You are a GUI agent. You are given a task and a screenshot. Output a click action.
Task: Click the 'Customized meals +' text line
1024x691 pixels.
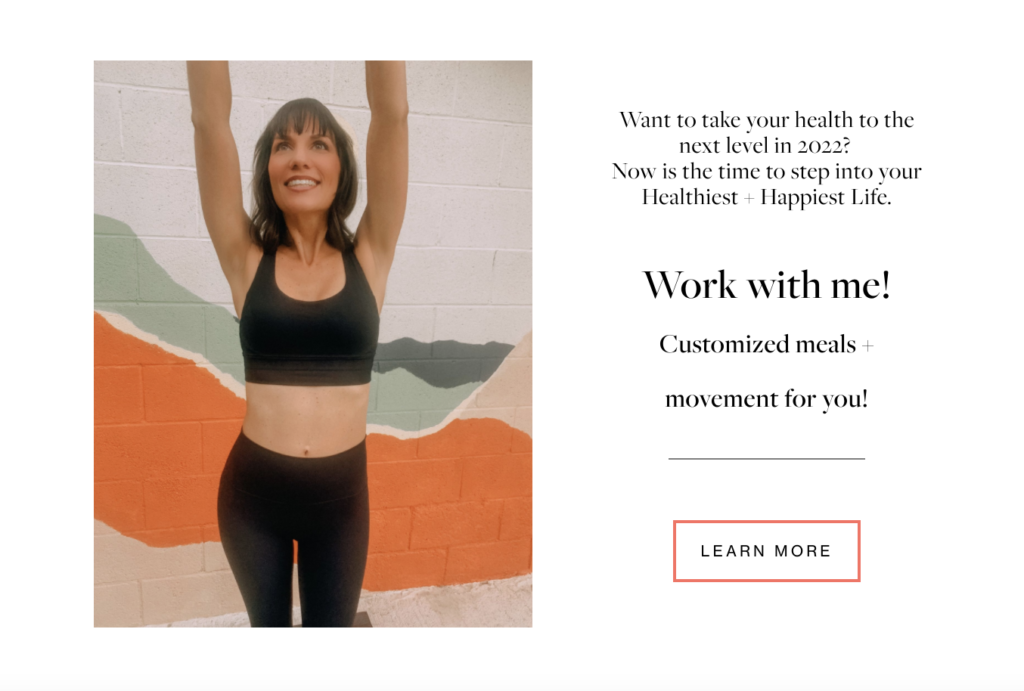coord(766,344)
